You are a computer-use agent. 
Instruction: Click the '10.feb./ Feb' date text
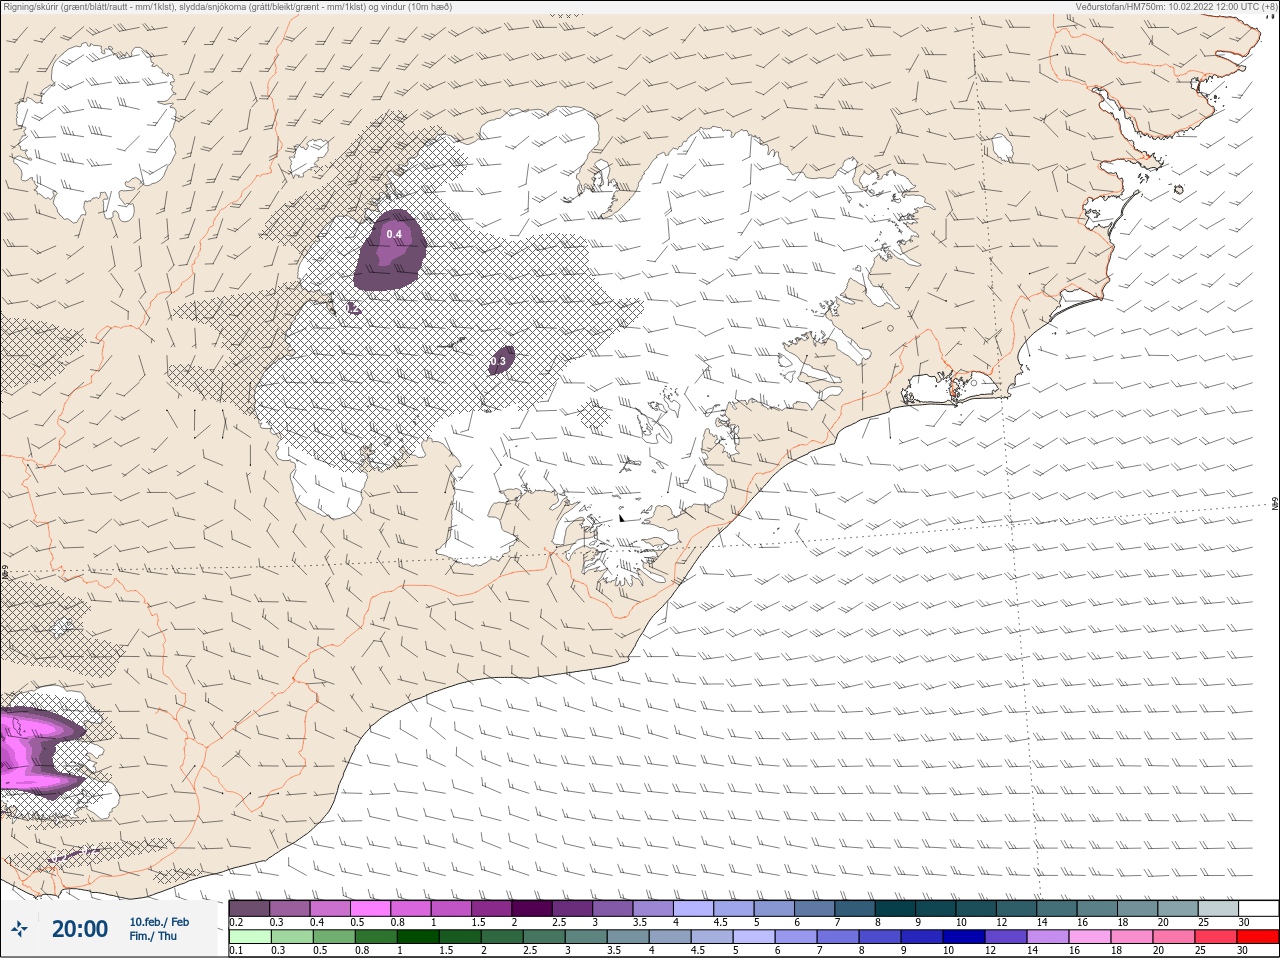click(x=159, y=922)
